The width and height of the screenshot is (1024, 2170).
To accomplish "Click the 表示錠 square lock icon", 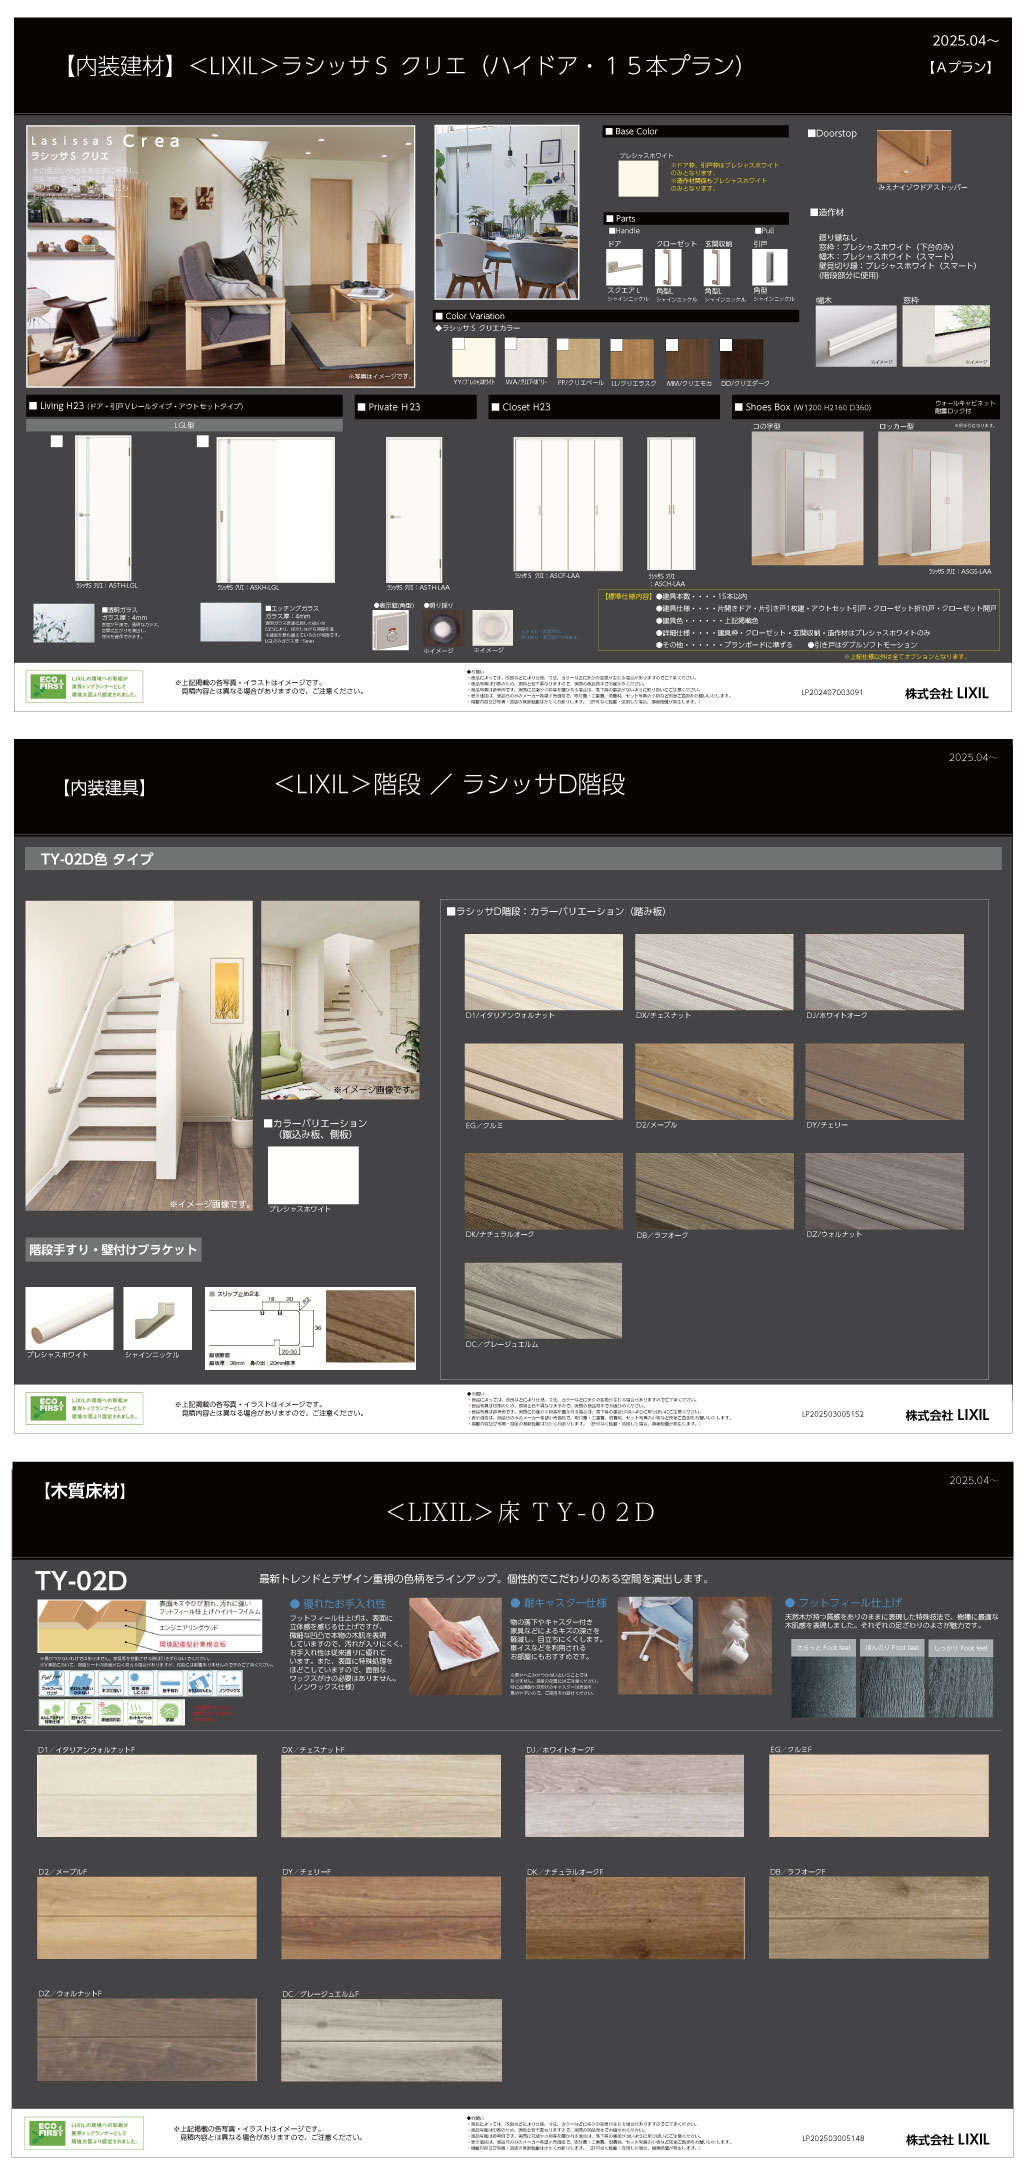I will 390,630.
